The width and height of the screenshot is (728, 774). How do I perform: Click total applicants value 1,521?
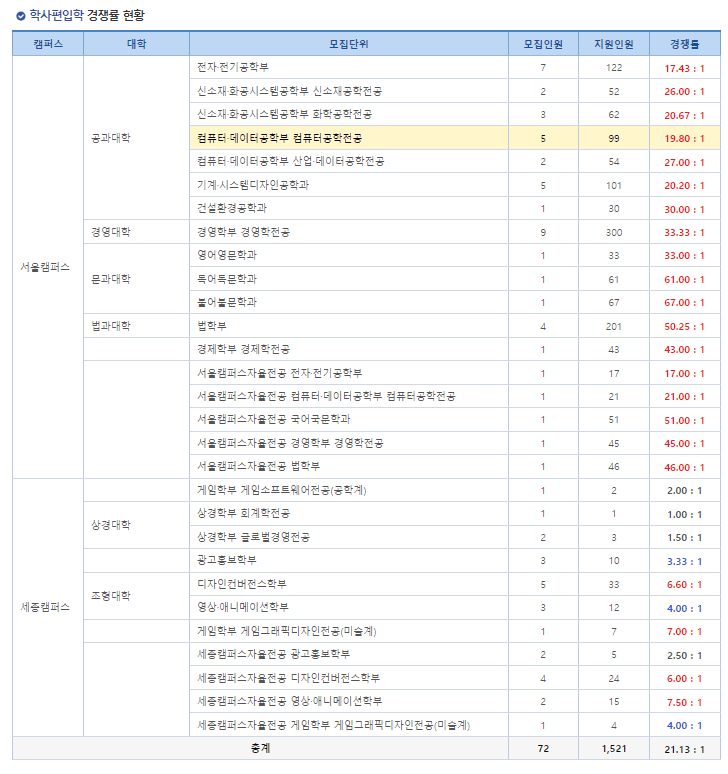tap(614, 749)
